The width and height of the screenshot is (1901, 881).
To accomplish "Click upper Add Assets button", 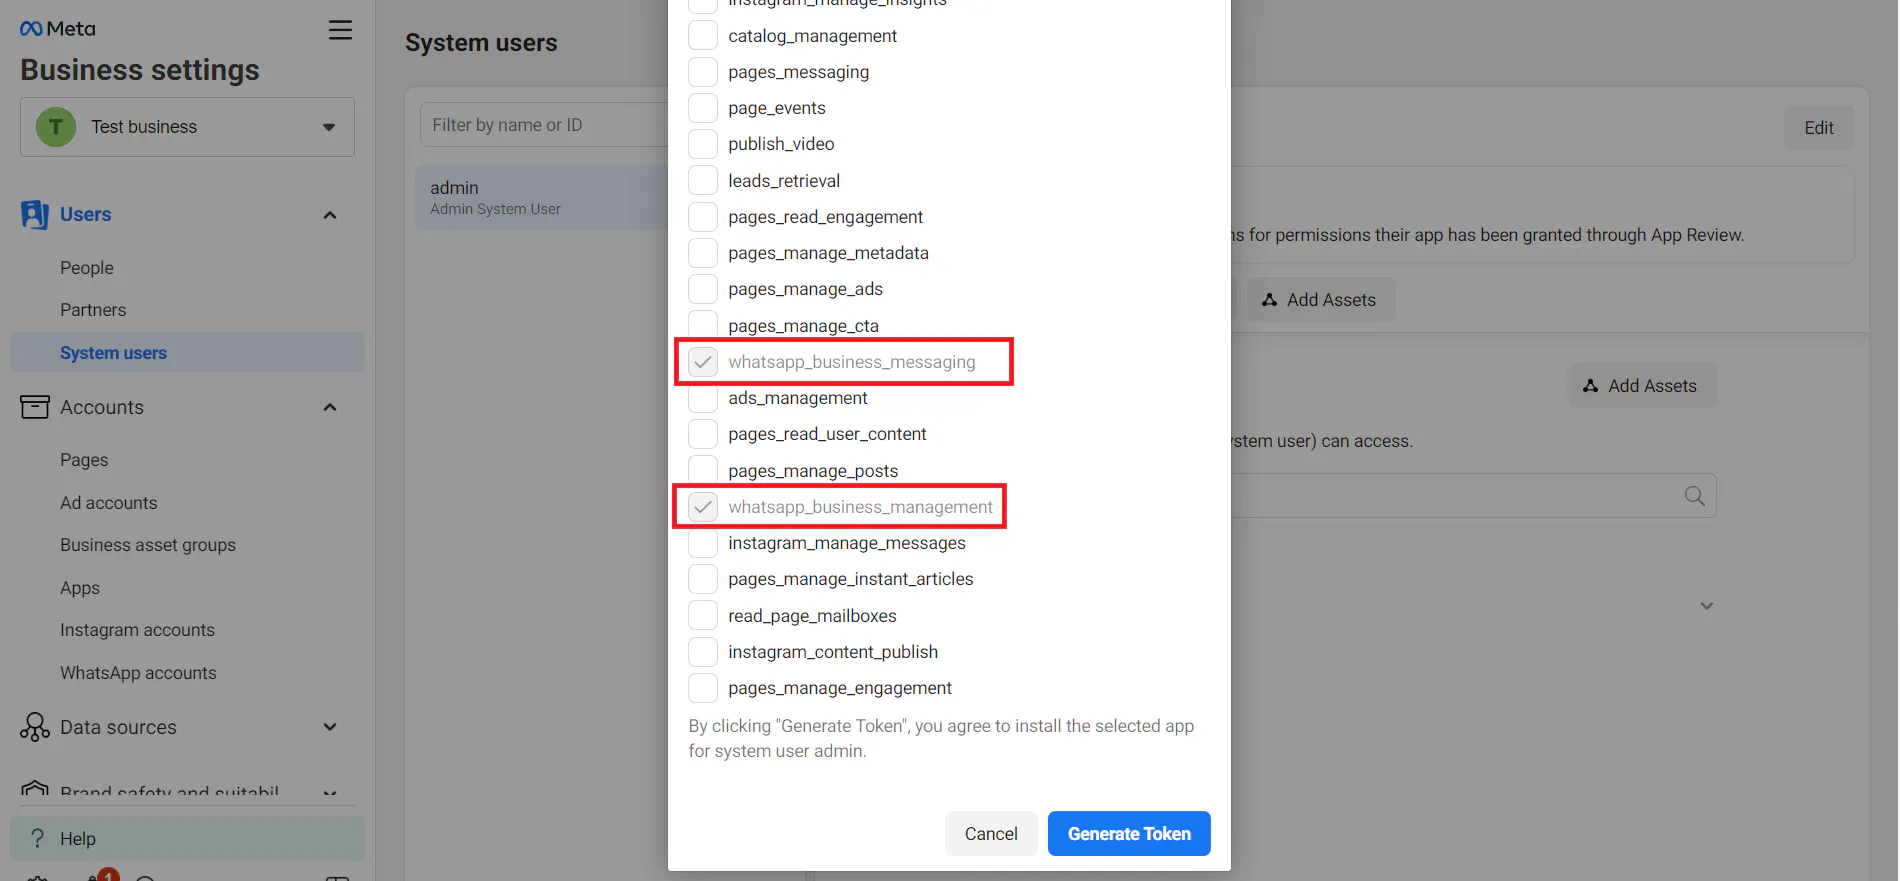I will pos(1320,300).
